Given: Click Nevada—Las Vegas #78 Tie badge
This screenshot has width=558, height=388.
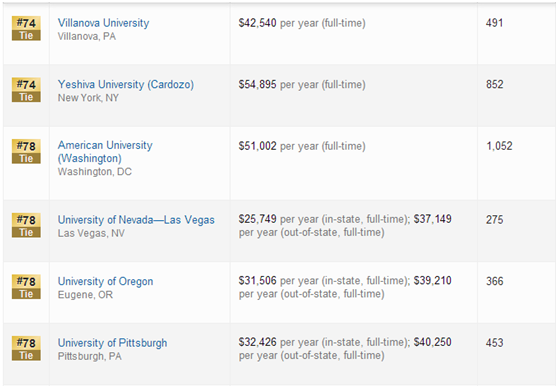Looking at the screenshot, I should point(26,225).
